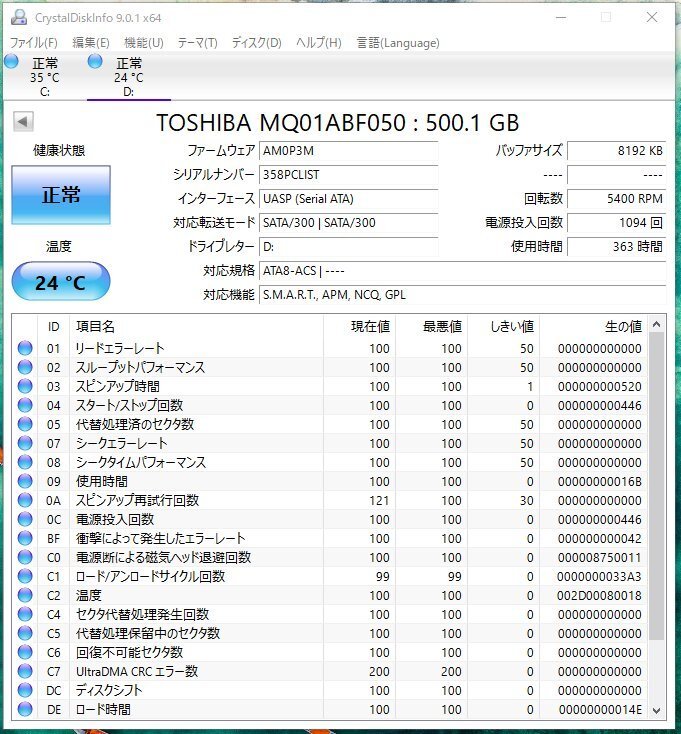The image size is (681, 734).
Task: Open the 機能(U) menu
Action: tap(144, 43)
